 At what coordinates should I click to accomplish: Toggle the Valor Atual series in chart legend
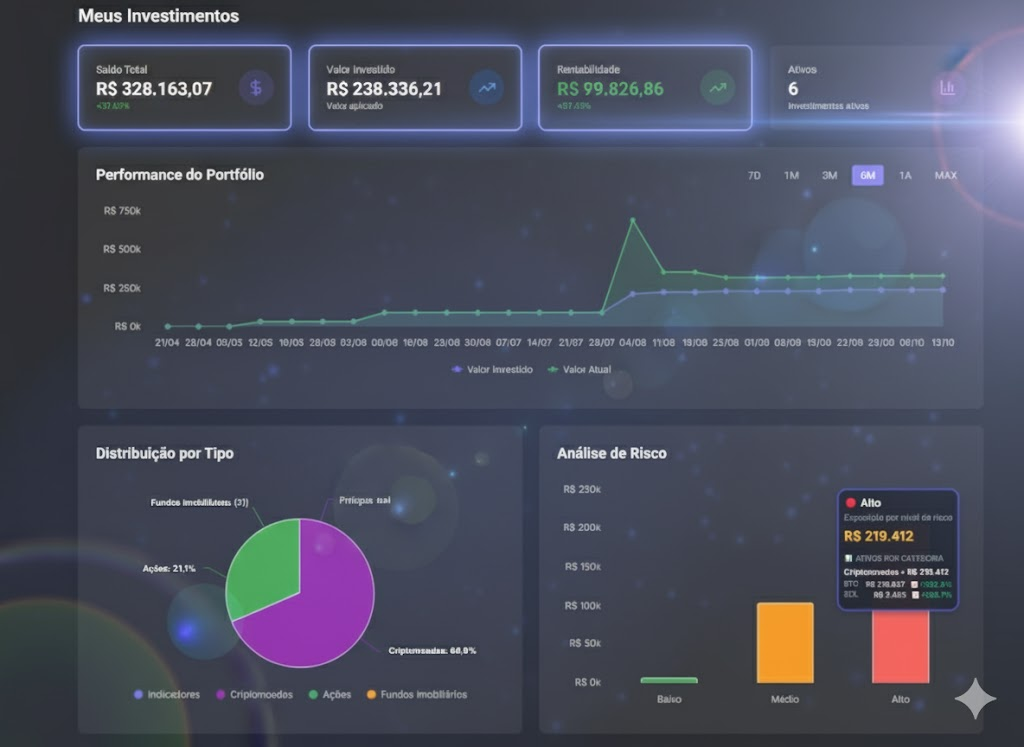click(x=583, y=369)
